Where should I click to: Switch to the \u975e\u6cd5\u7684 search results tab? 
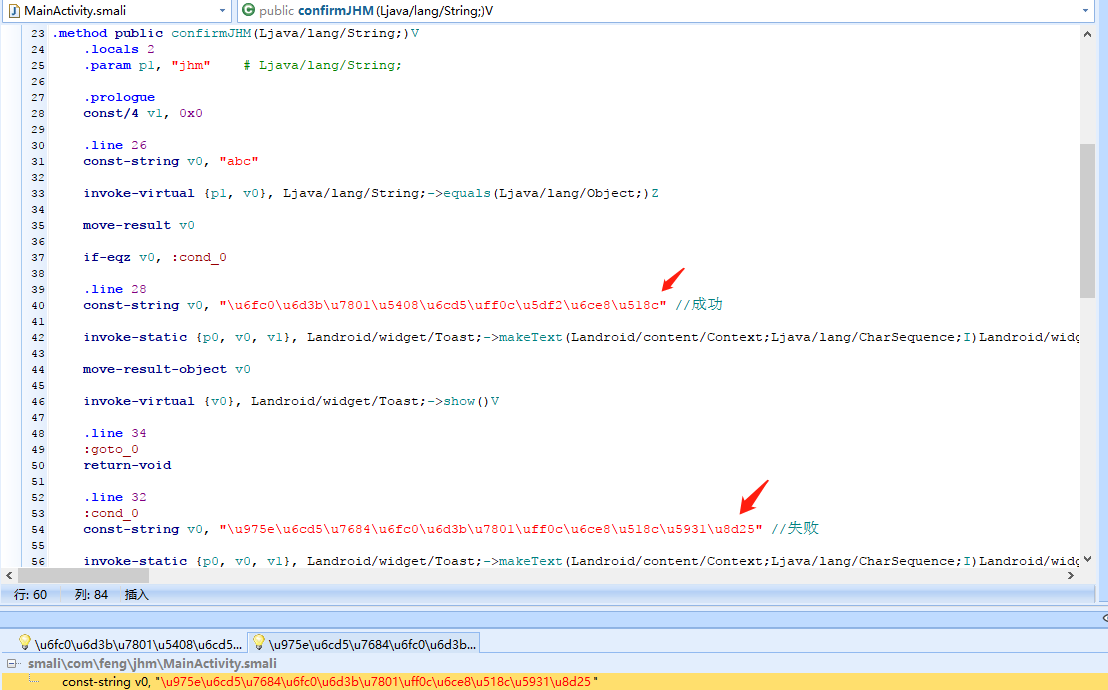(x=365, y=643)
